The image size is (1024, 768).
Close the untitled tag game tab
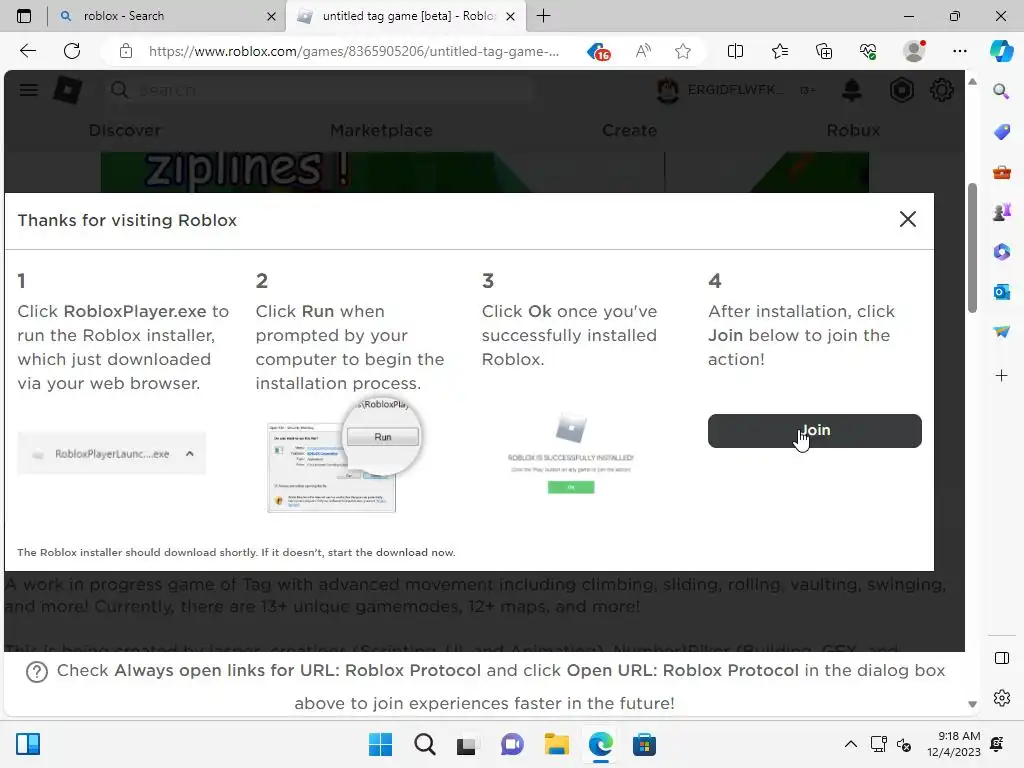511,16
